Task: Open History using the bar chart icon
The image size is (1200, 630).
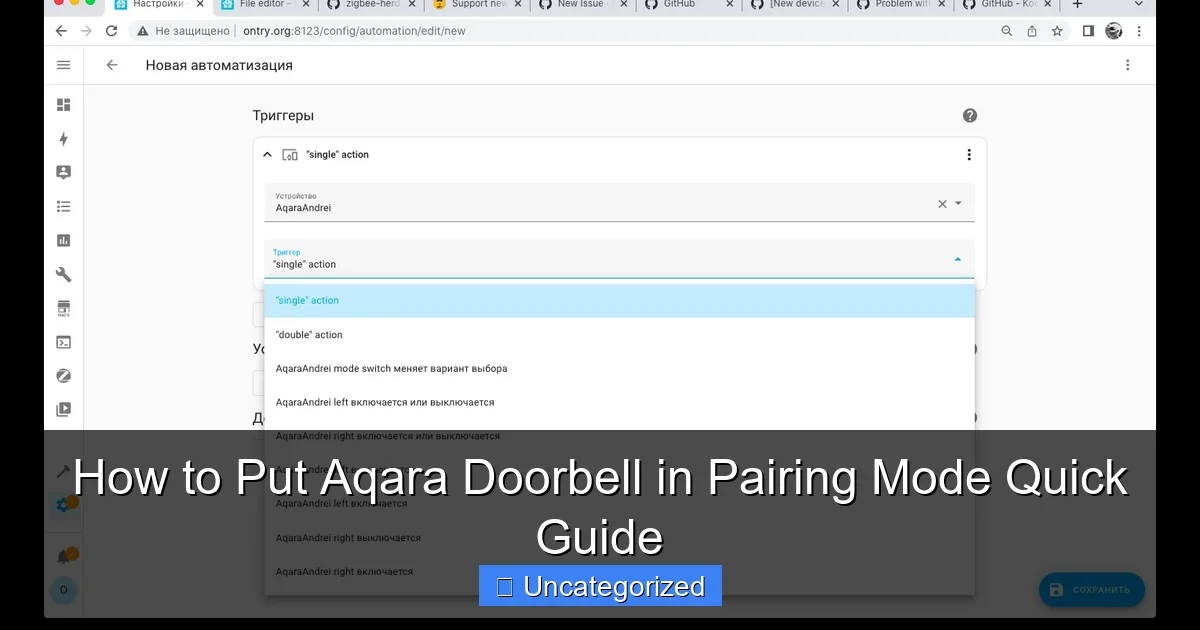Action: (63, 240)
